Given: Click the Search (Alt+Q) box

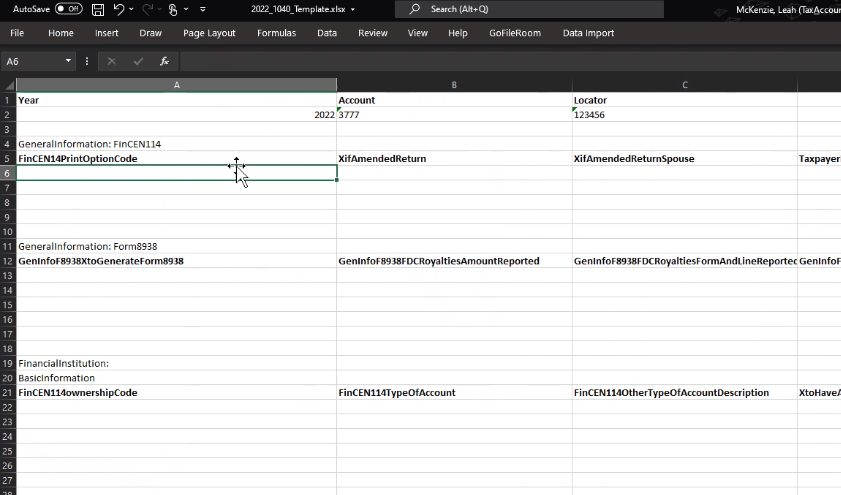Looking at the screenshot, I should pos(529,9).
